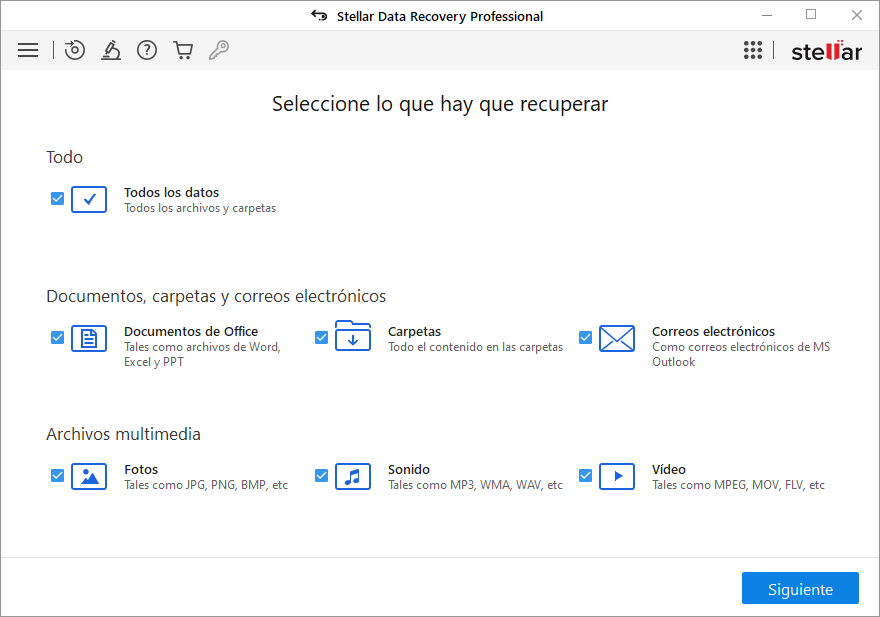The width and height of the screenshot is (880, 617).
Task: Click the Fotos picture icon
Action: (x=89, y=476)
